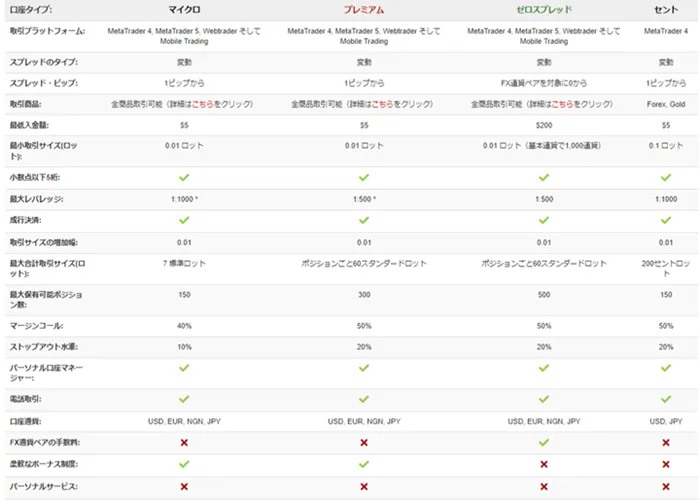
Task: Click the 小数点以下5桁 checkmark in プレミアム column
Action: [364, 178]
